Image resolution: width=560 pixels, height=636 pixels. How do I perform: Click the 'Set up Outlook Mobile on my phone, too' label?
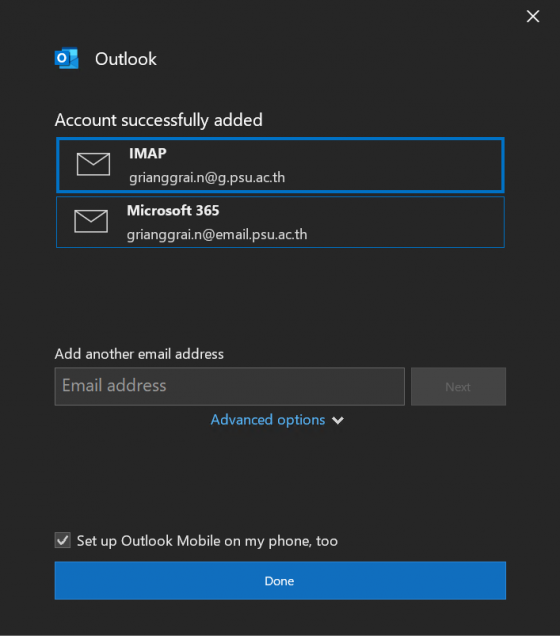coord(207,541)
